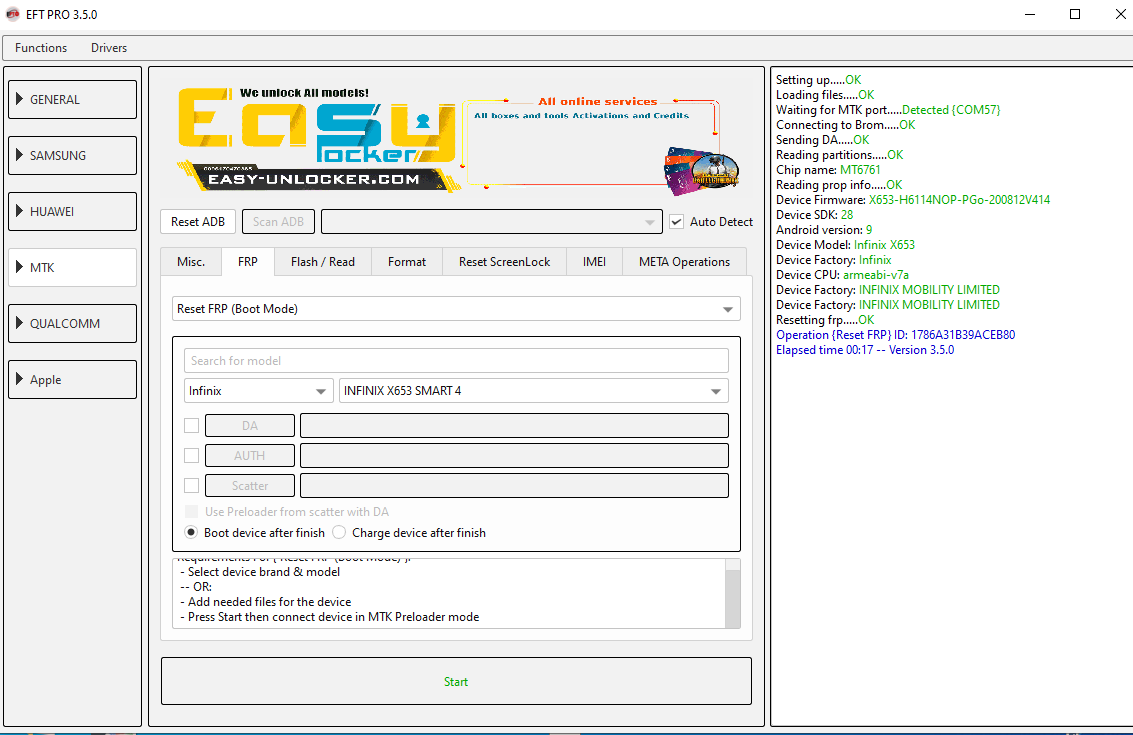The image size is (1133, 735).
Task: Expand the QUALCOMM category
Action: (x=72, y=324)
